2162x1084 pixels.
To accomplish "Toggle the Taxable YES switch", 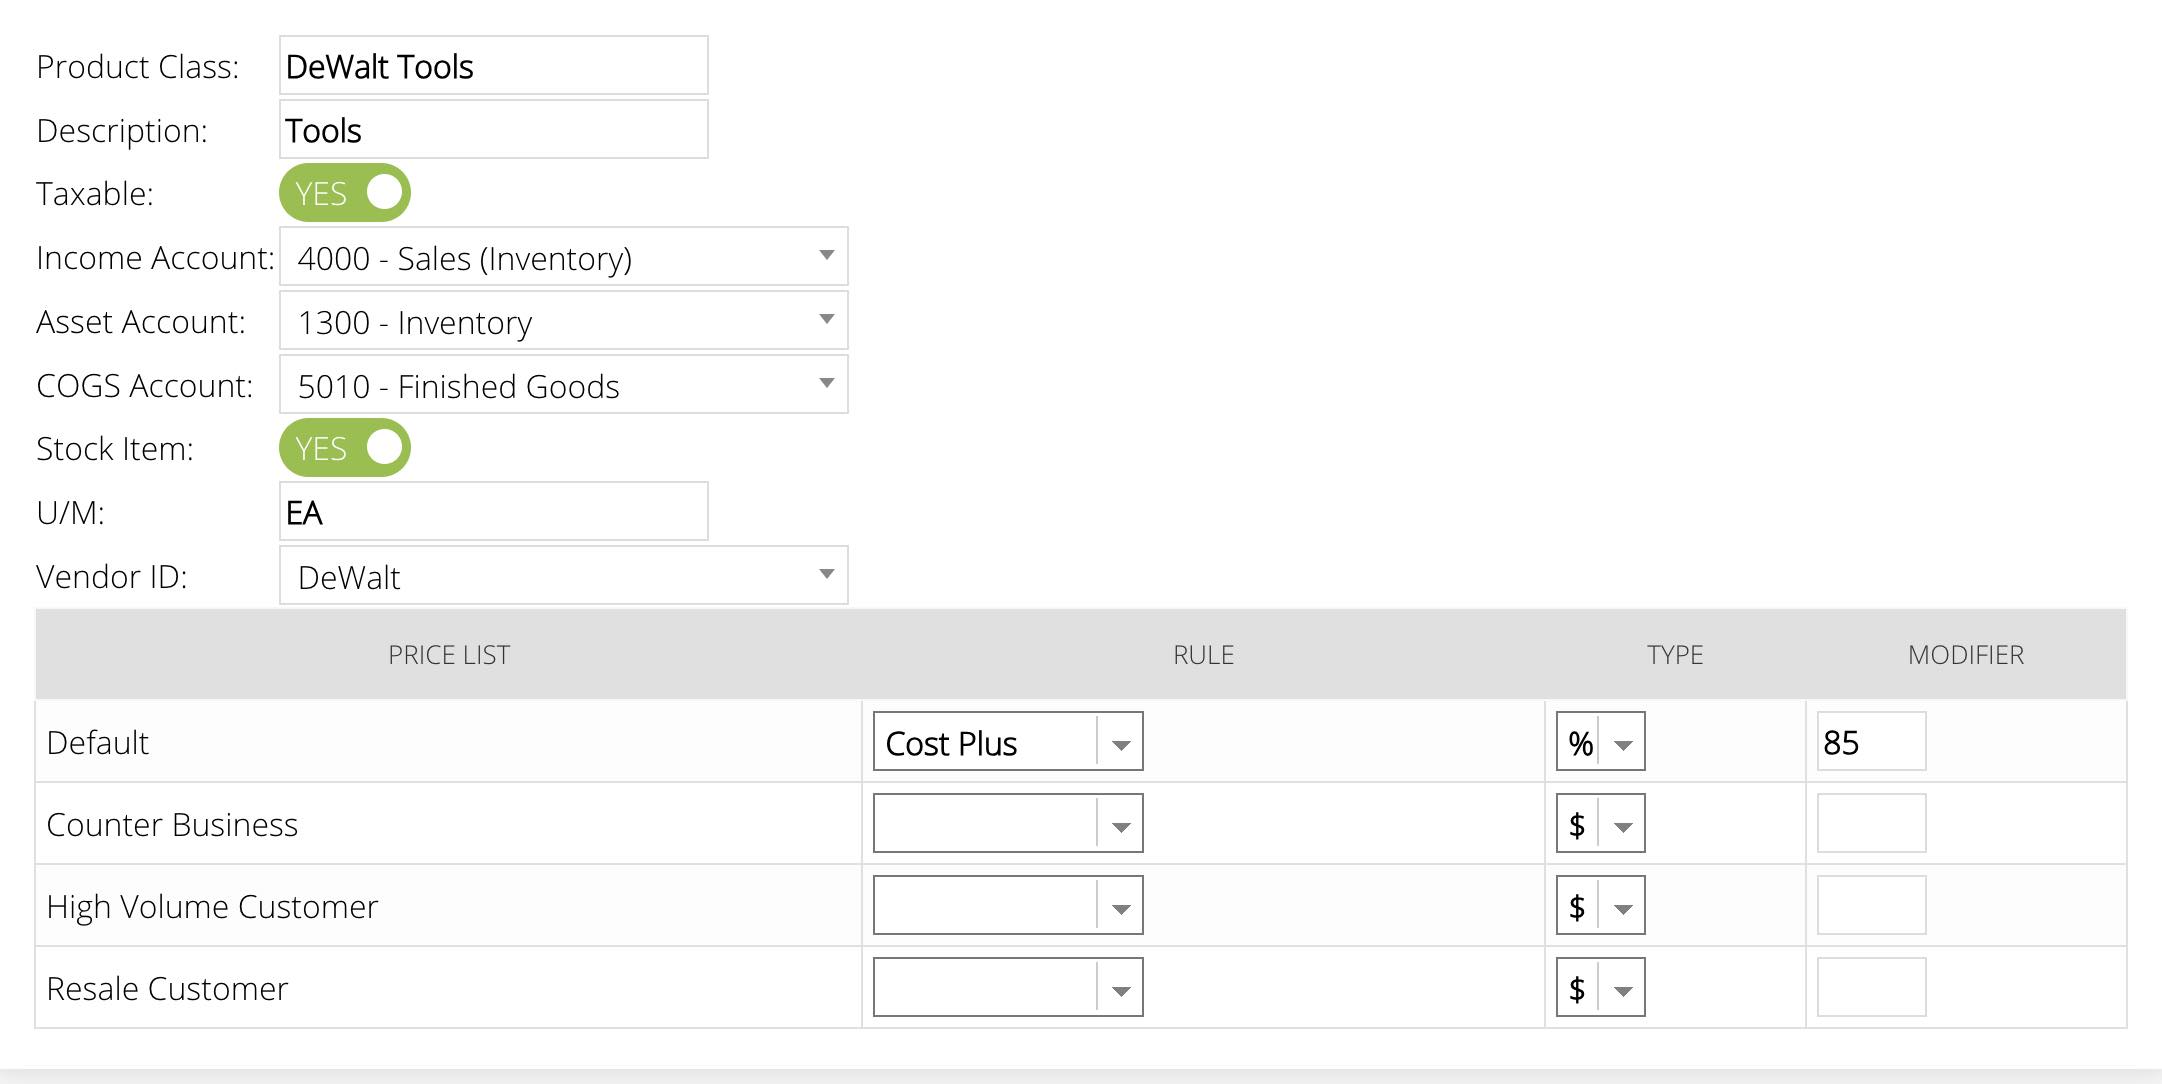I will (344, 193).
